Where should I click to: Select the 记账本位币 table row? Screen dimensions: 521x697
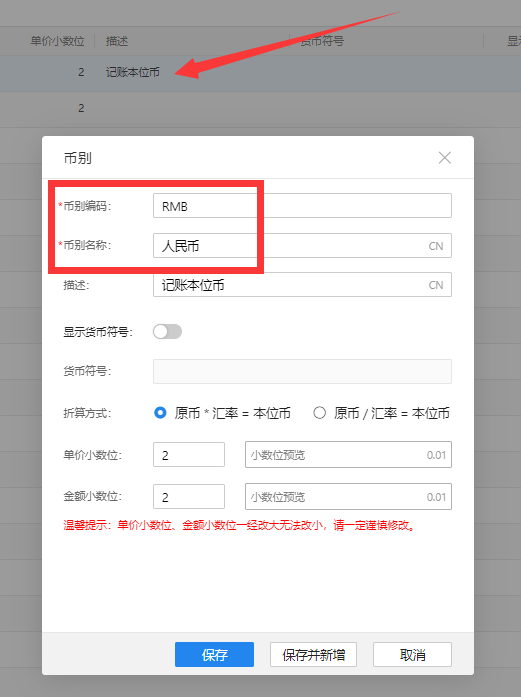260,72
